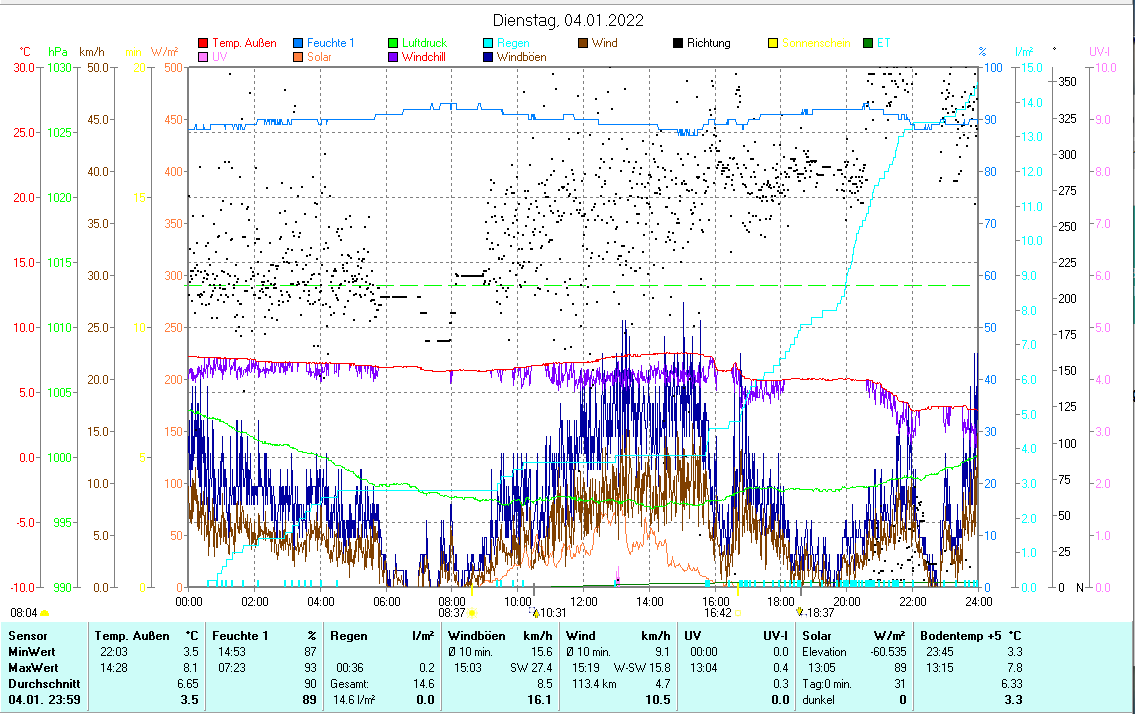This screenshot has width=1135, height=714.
Task: Click the purple Windchill legend swatch
Action: tap(392, 57)
